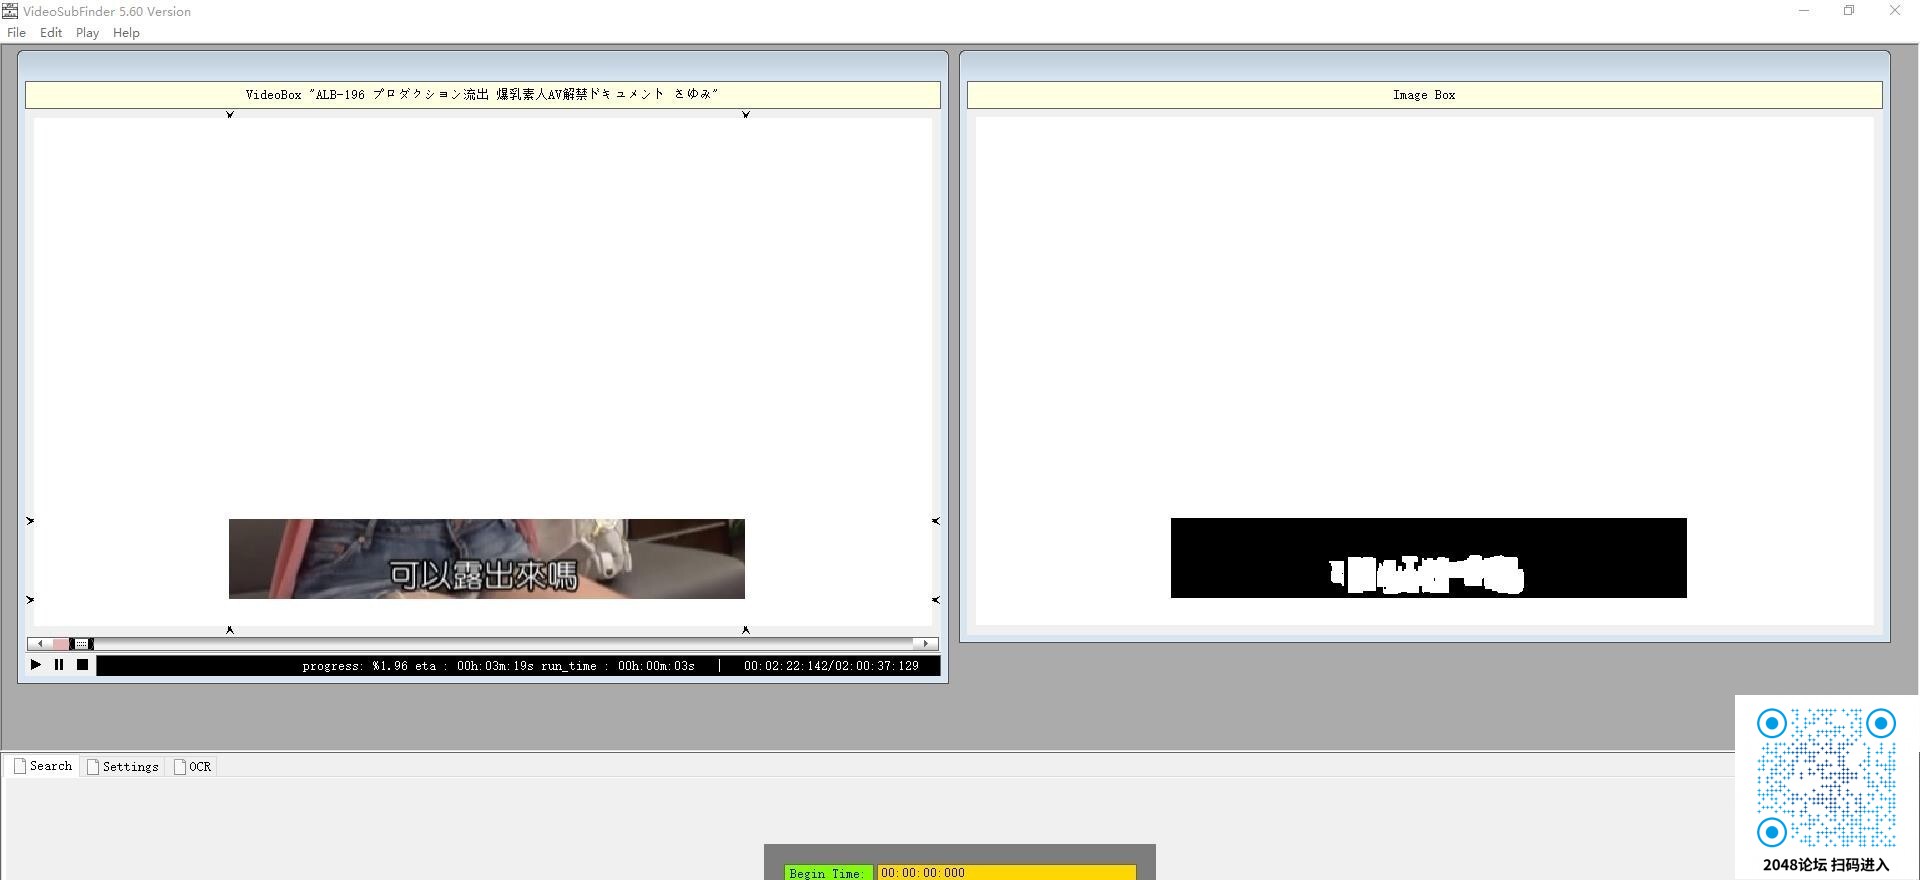Click the VideoSubFinder app icon in title bar
This screenshot has width=1920, height=880.
(x=10, y=11)
